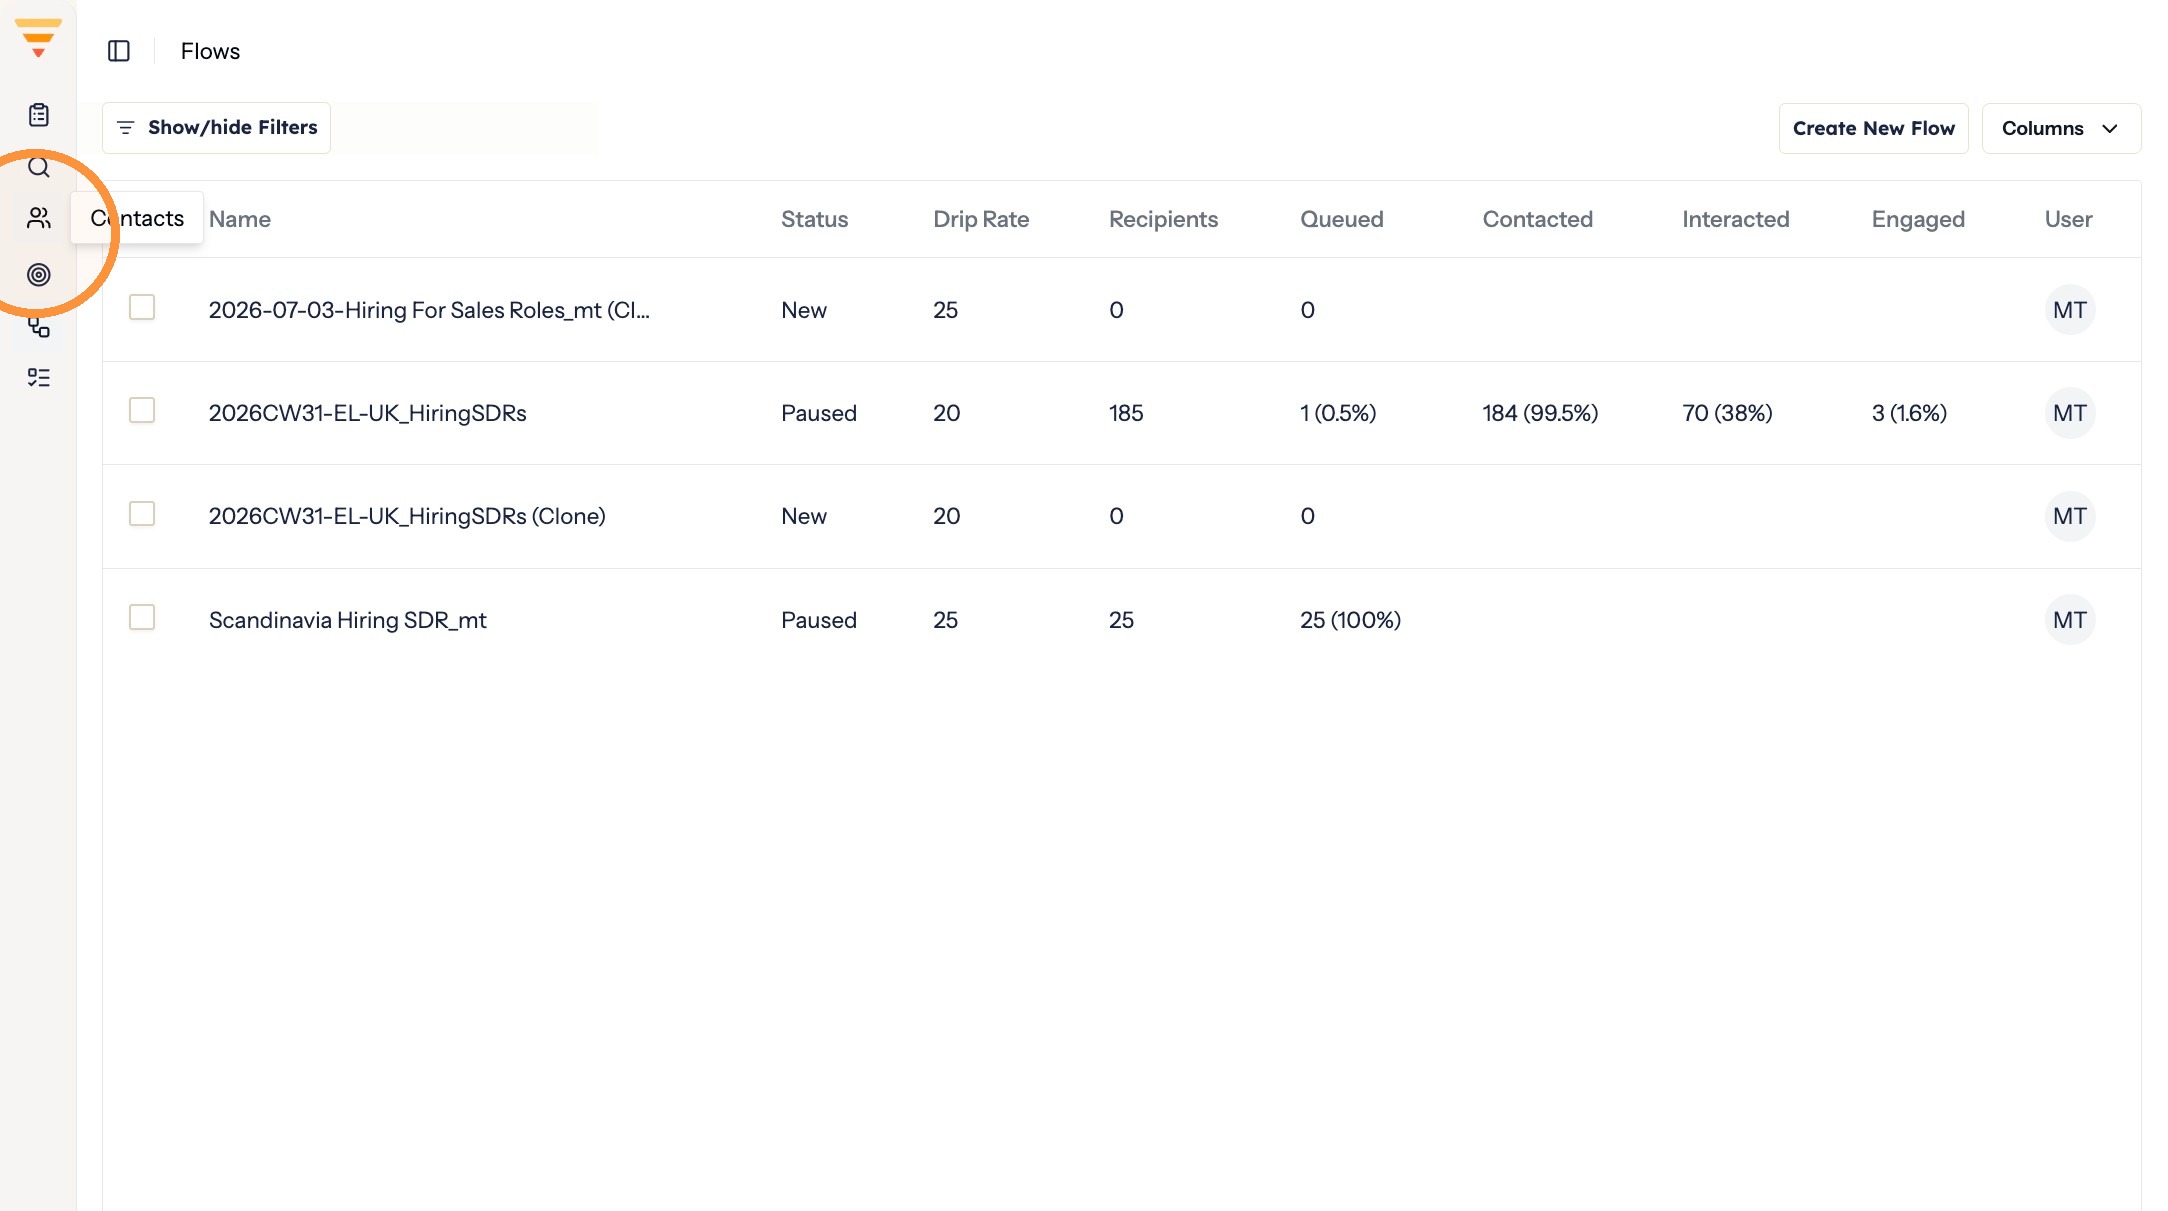
Task: Click MT avatar for 2026CW31-EL-UK_HiringSDRs (Clone)
Action: click(x=2069, y=516)
